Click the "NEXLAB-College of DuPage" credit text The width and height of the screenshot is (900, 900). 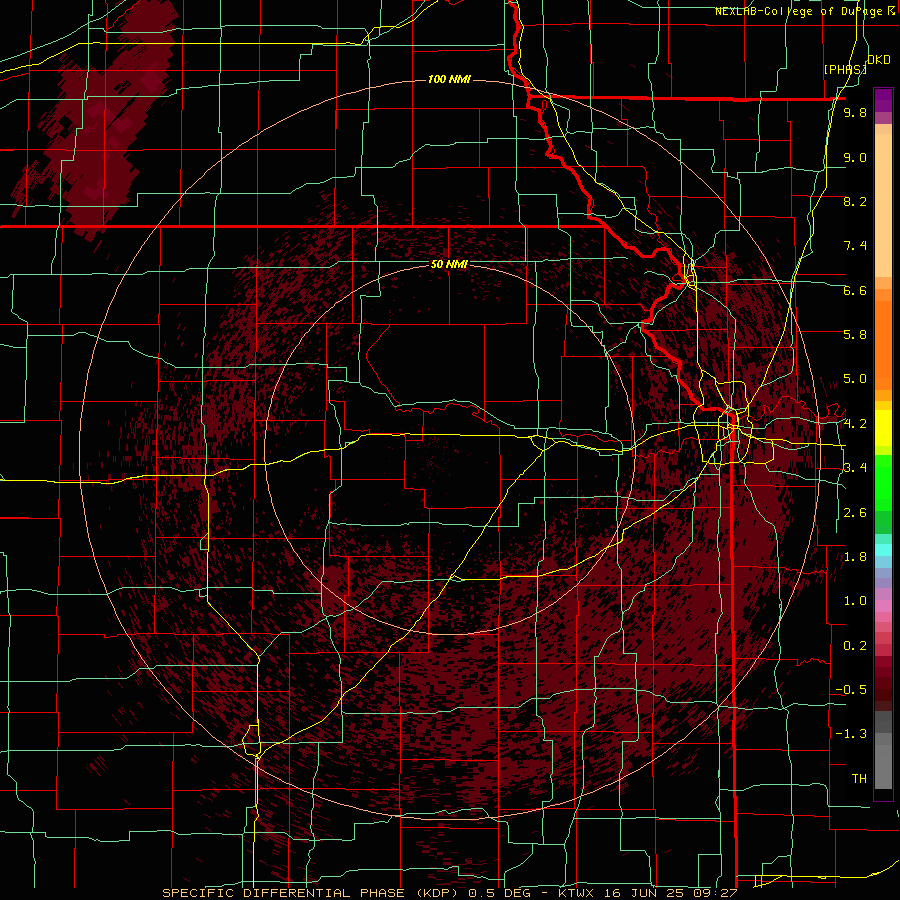click(800, 11)
